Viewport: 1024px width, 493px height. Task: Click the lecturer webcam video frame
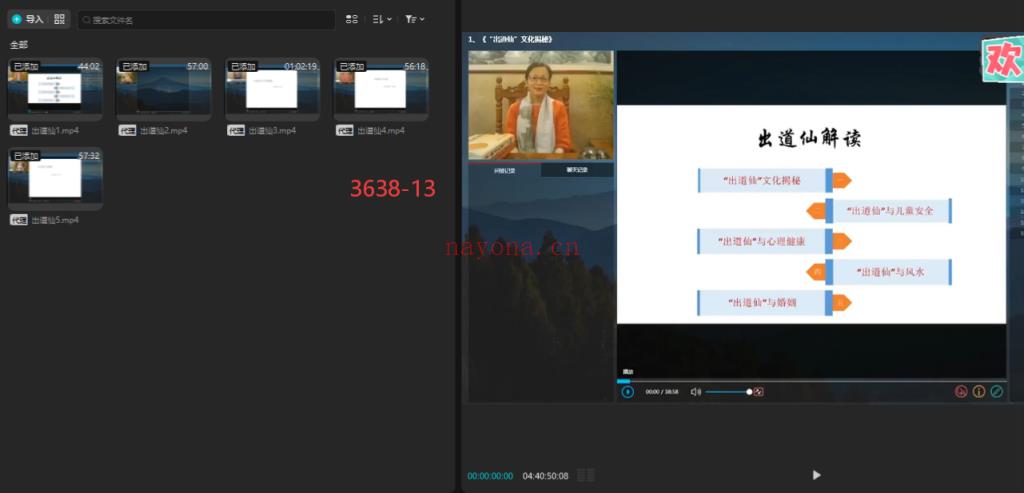tap(541, 105)
